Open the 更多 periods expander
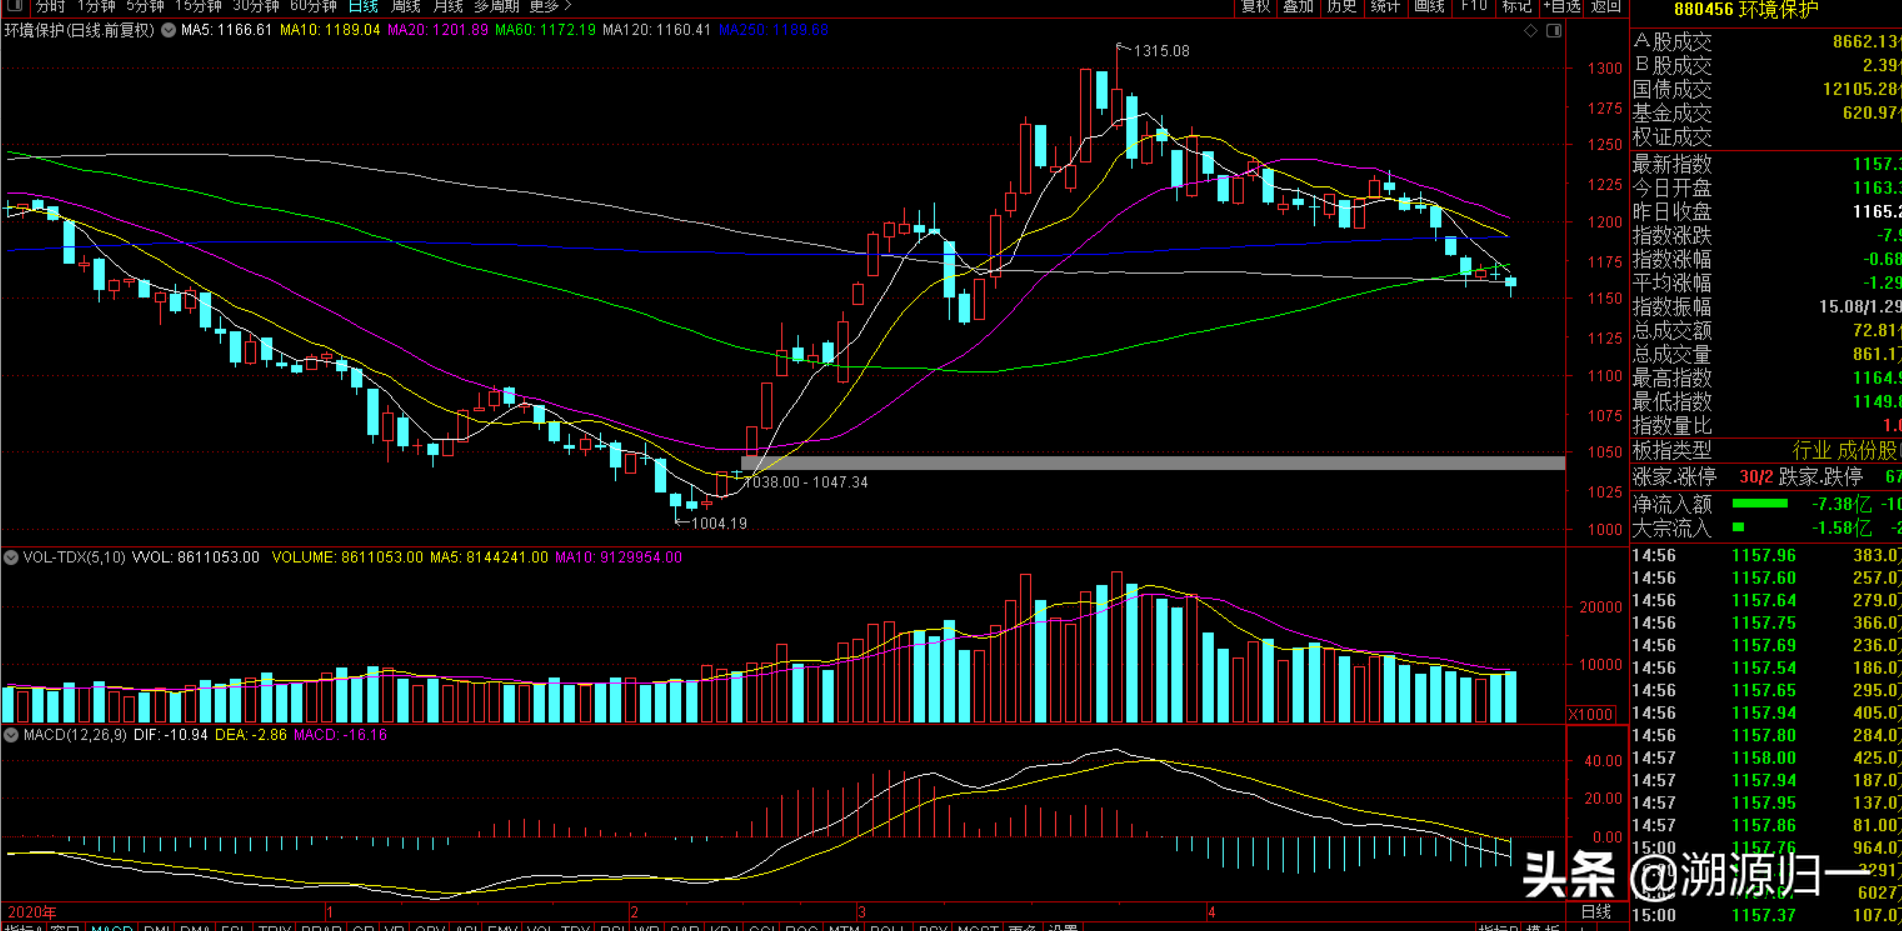 point(549,6)
